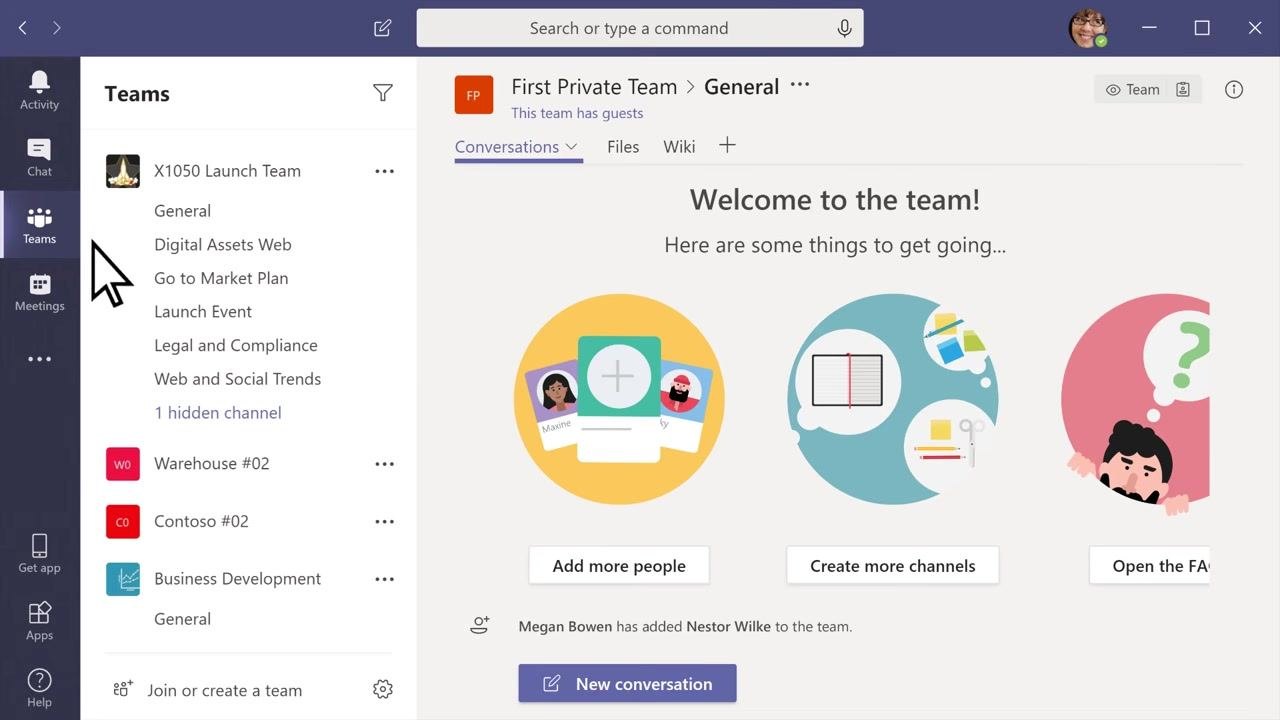1280x720 pixels.
Task: Open the Launch Event channel
Action: tap(203, 312)
